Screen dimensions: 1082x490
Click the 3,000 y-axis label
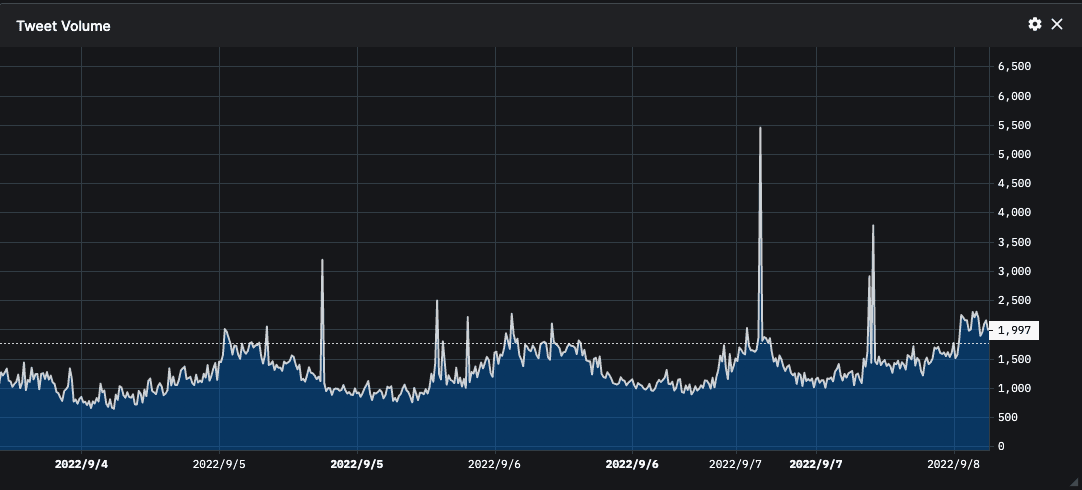pos(1014,271)
